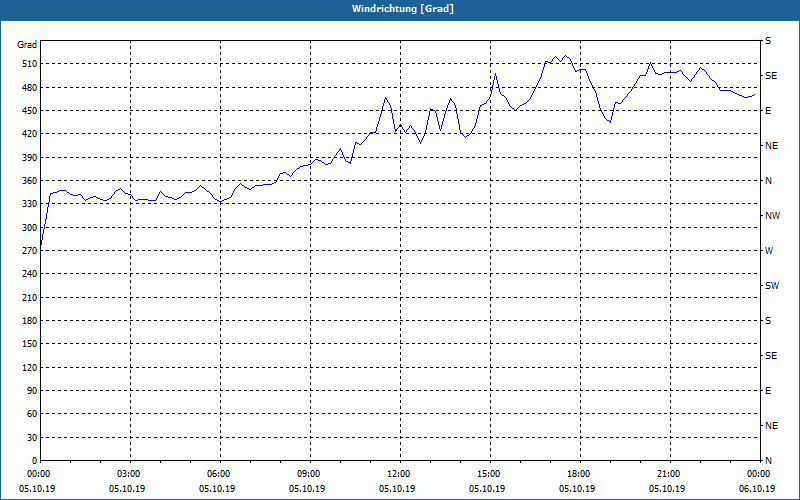Screen dimensions: 800x500
Task: Click the 12:00 time label
Action: [x=397, y=474]
